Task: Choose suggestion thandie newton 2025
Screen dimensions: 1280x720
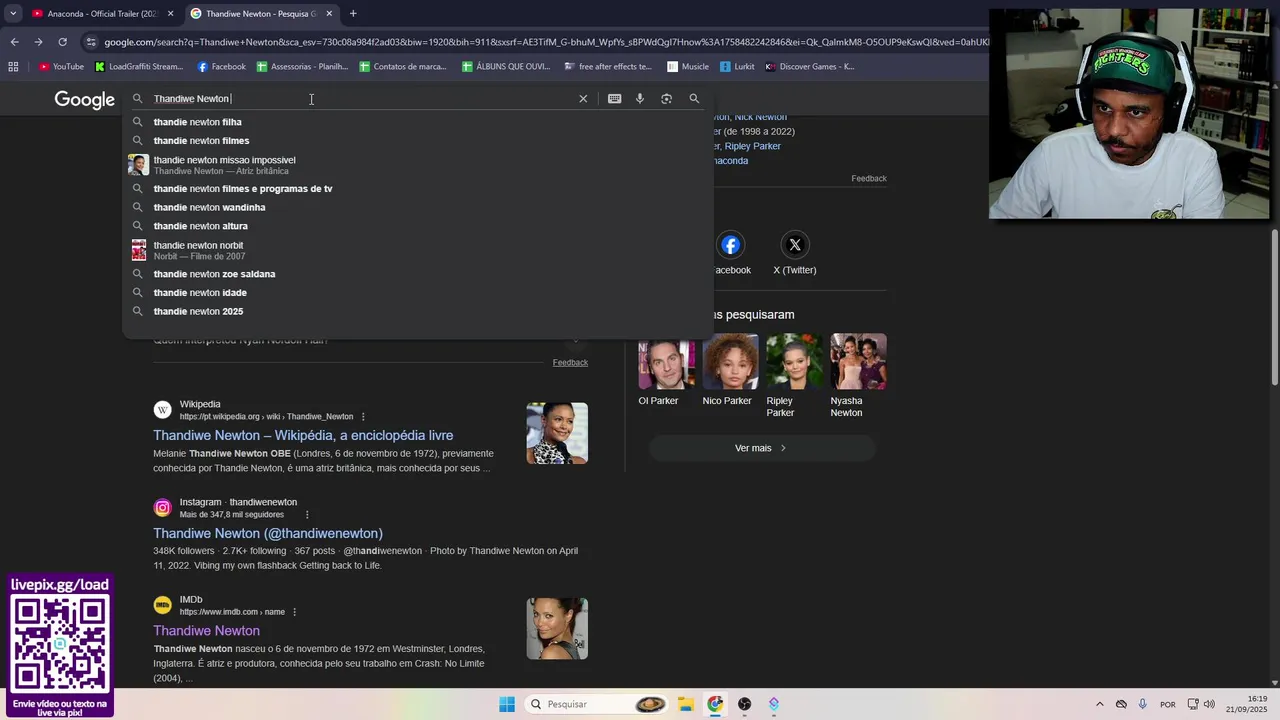Action: 418,312
